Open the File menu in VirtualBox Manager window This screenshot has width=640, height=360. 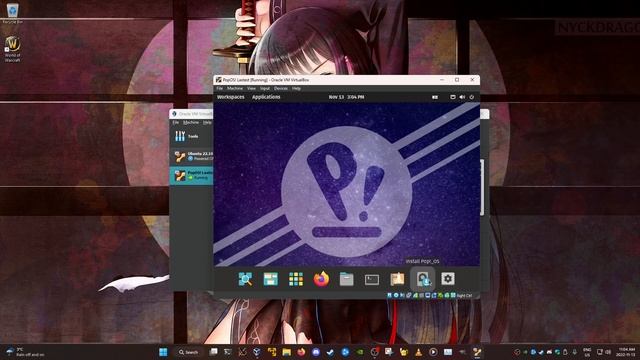(x=176, y=122)
